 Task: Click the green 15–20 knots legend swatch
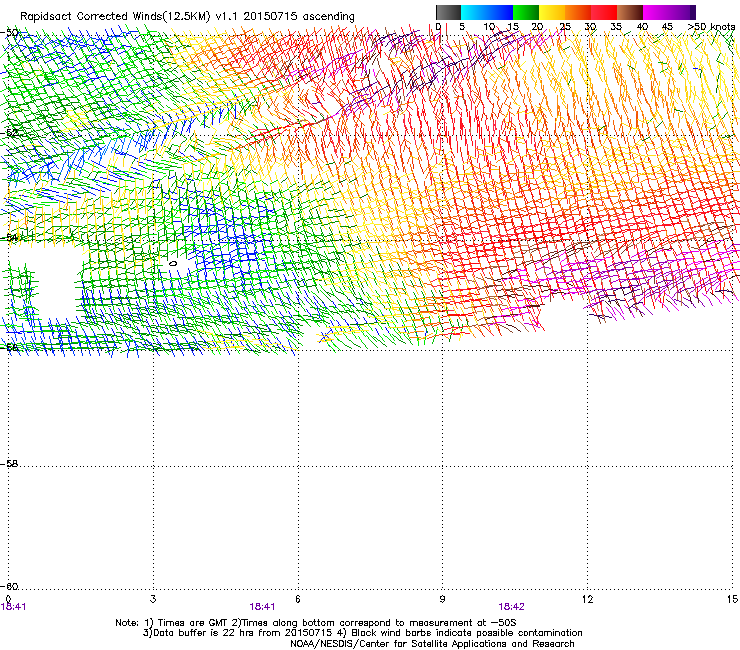point(526,12)
